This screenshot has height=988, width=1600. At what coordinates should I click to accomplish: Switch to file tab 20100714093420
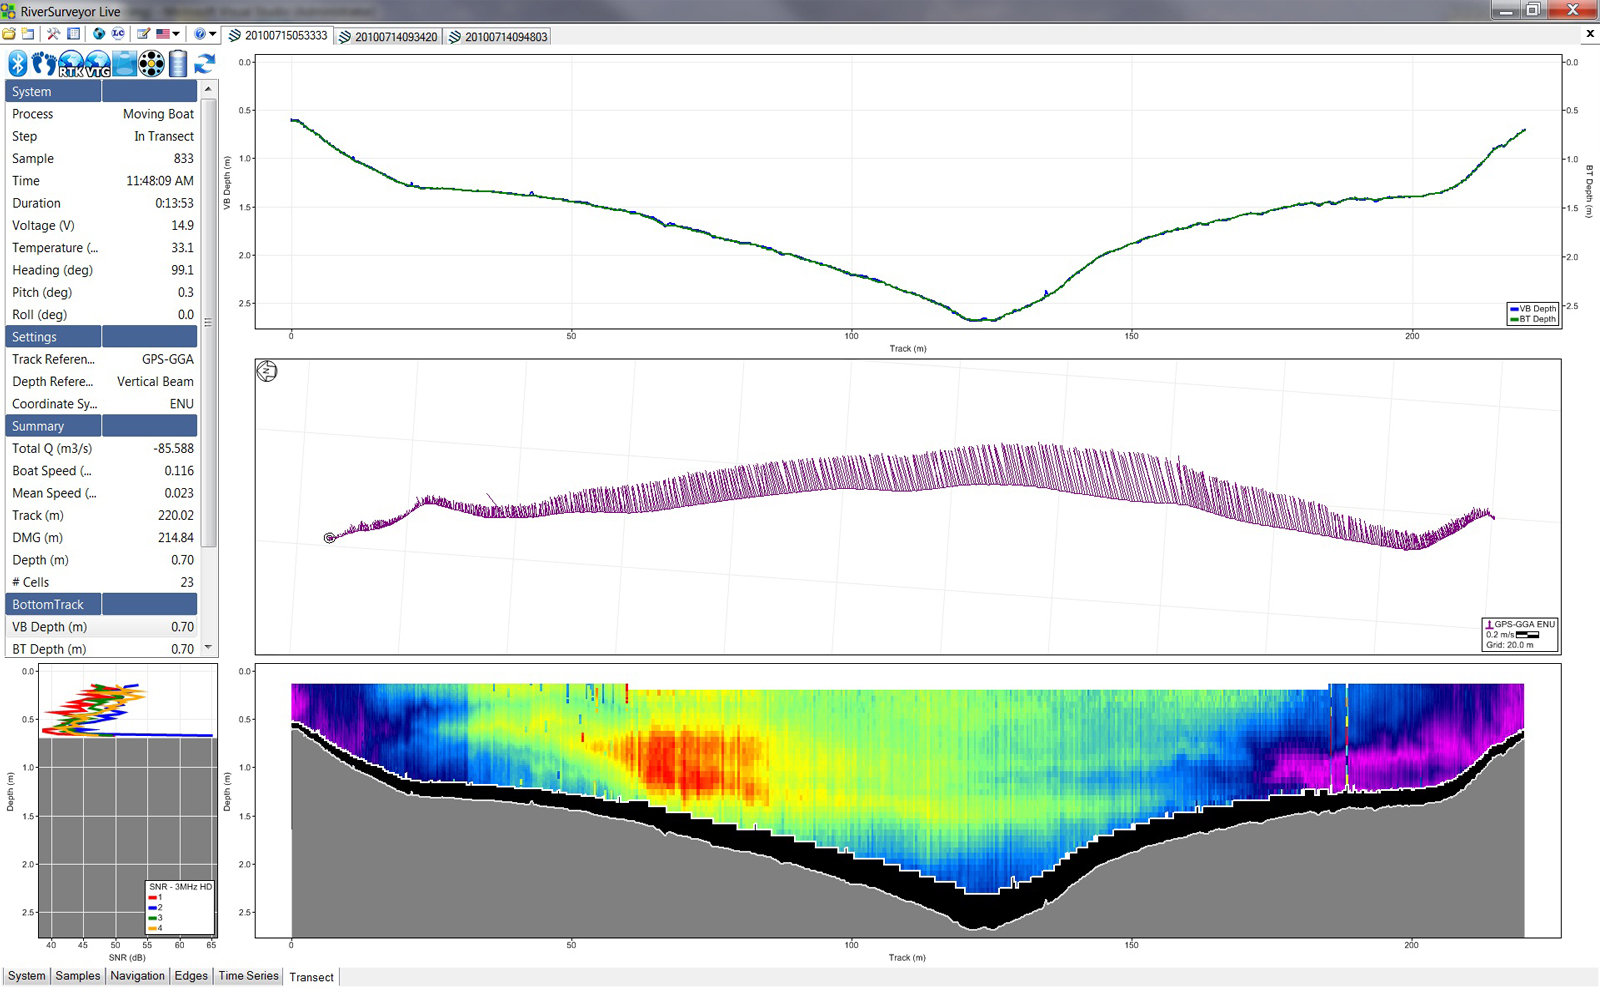click(x=388, y=37)
